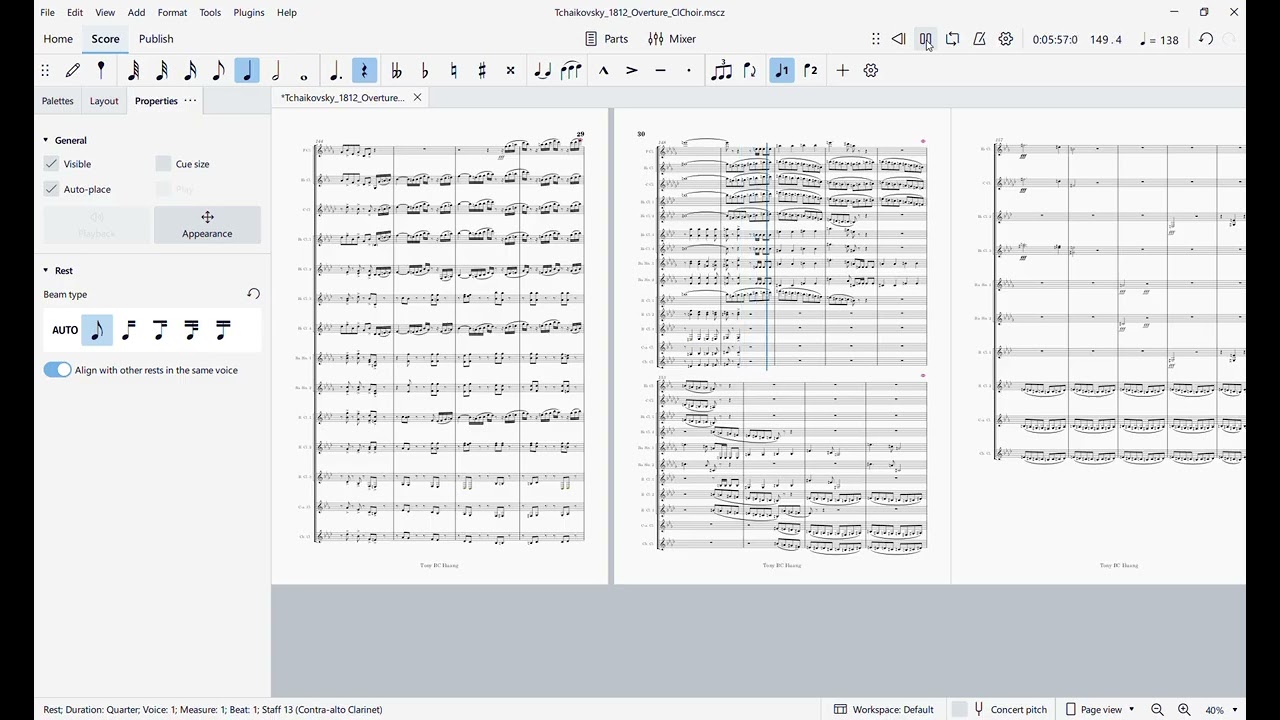The image size is (1280, 720).
Task: Select the quarter note duration
Action: click(247, 71)
